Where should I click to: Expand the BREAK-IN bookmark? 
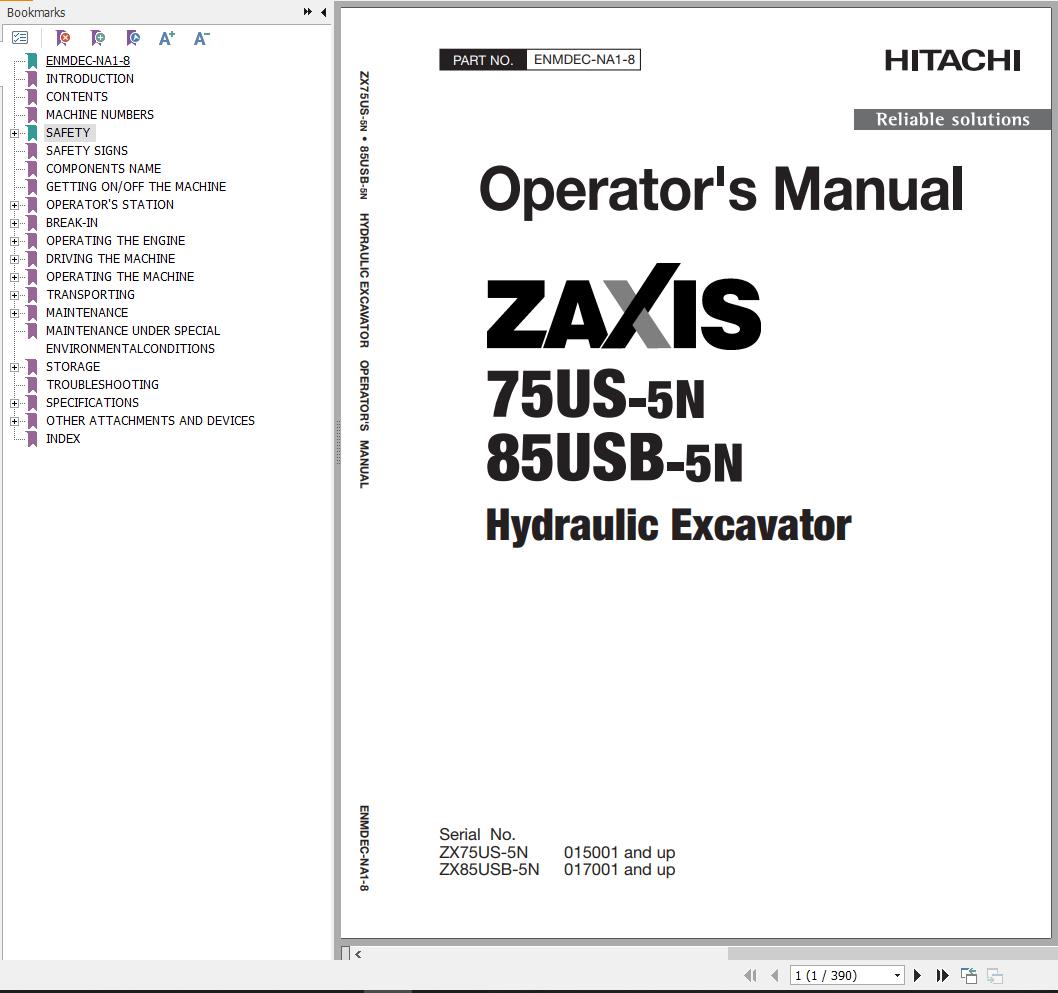click(x=14, y=223)
